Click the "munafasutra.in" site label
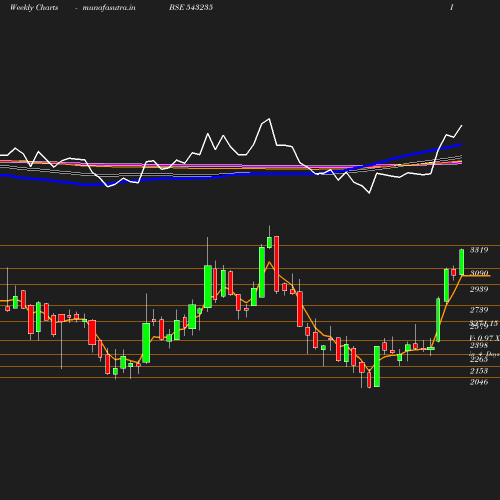500x500 pixels. tap(109, 7)
